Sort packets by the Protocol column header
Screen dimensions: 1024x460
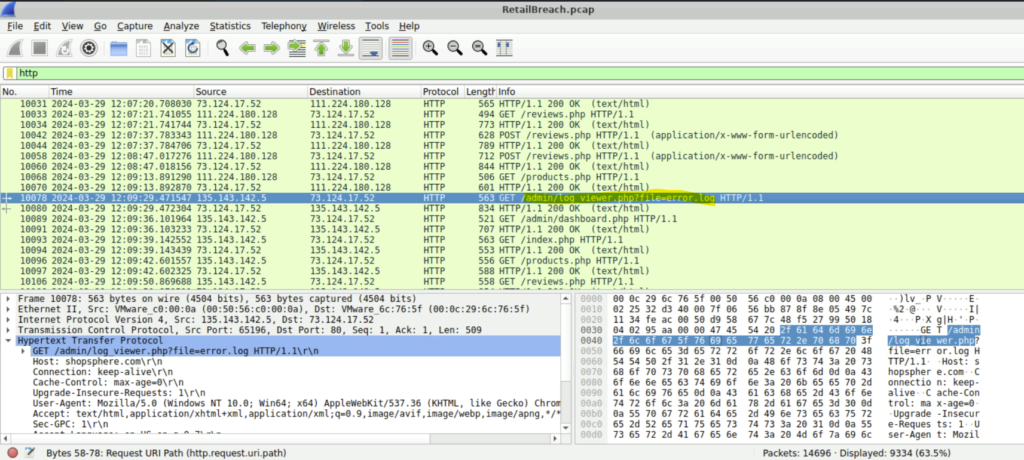440,92
